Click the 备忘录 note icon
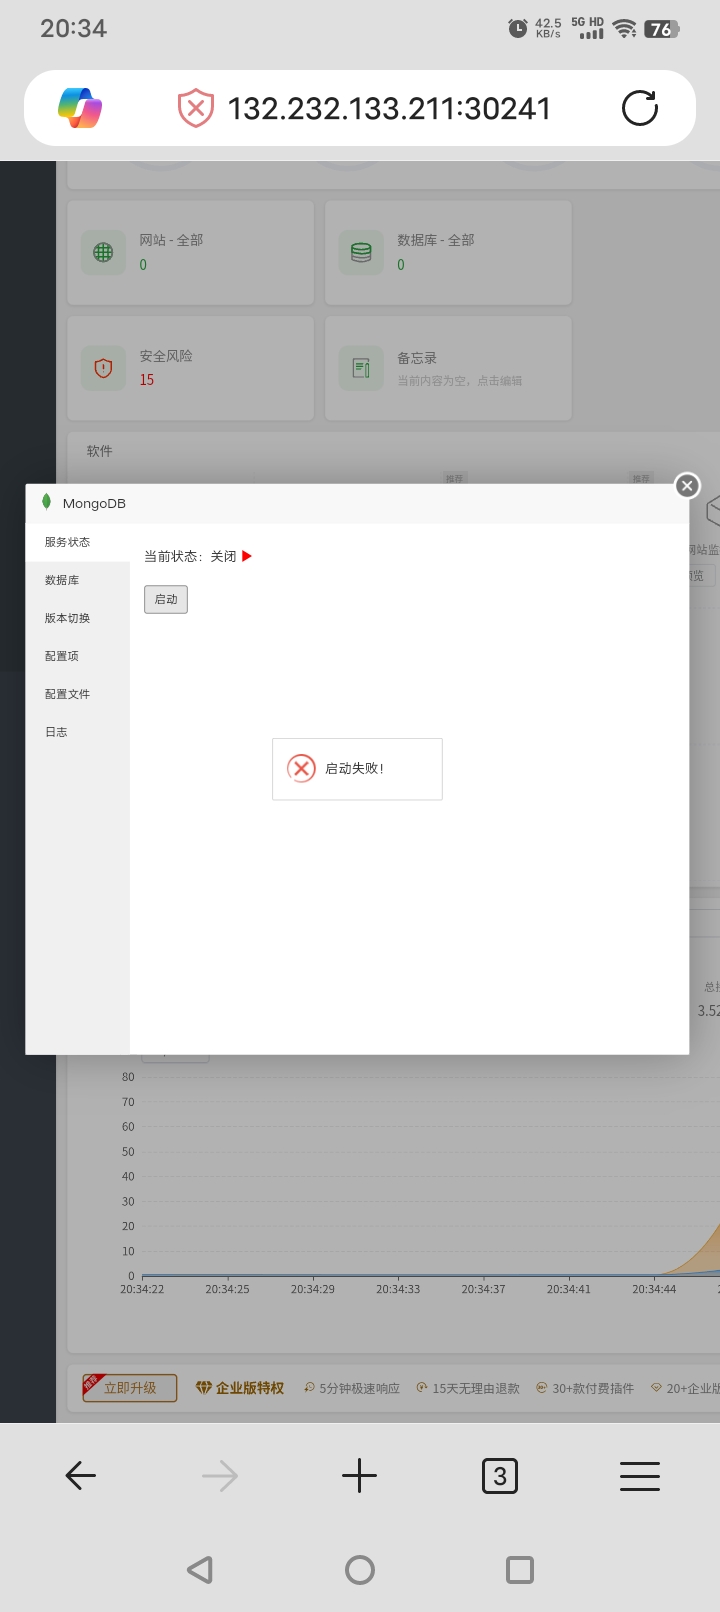The image size is (720, 1612). pyautogui.click(x=361, y=368)
